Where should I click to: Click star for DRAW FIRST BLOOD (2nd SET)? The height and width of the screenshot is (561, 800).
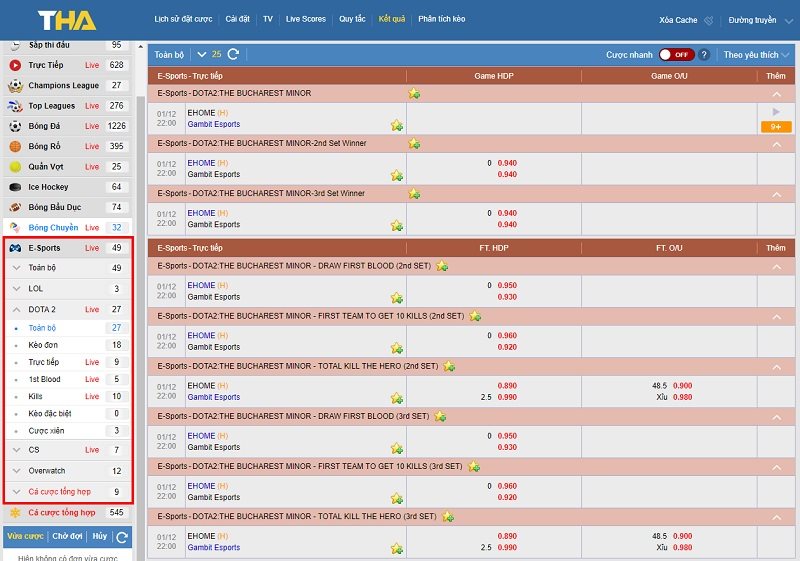click(x=442, y=266)
